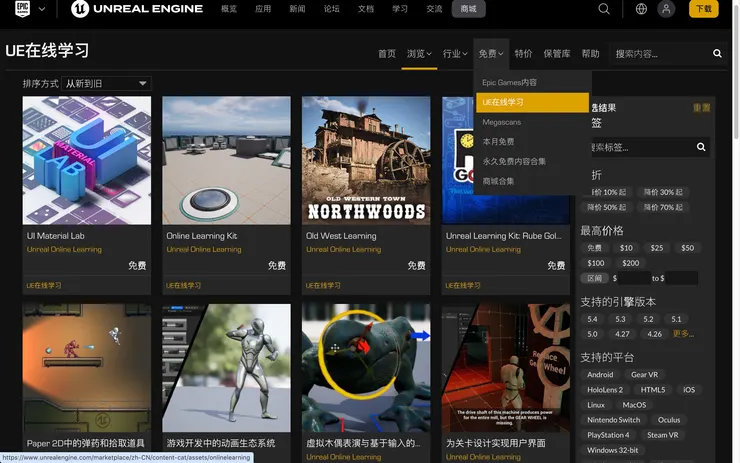
Task: Click UE在线学习 tag under UI Material Lab
Action: (44, 286)
